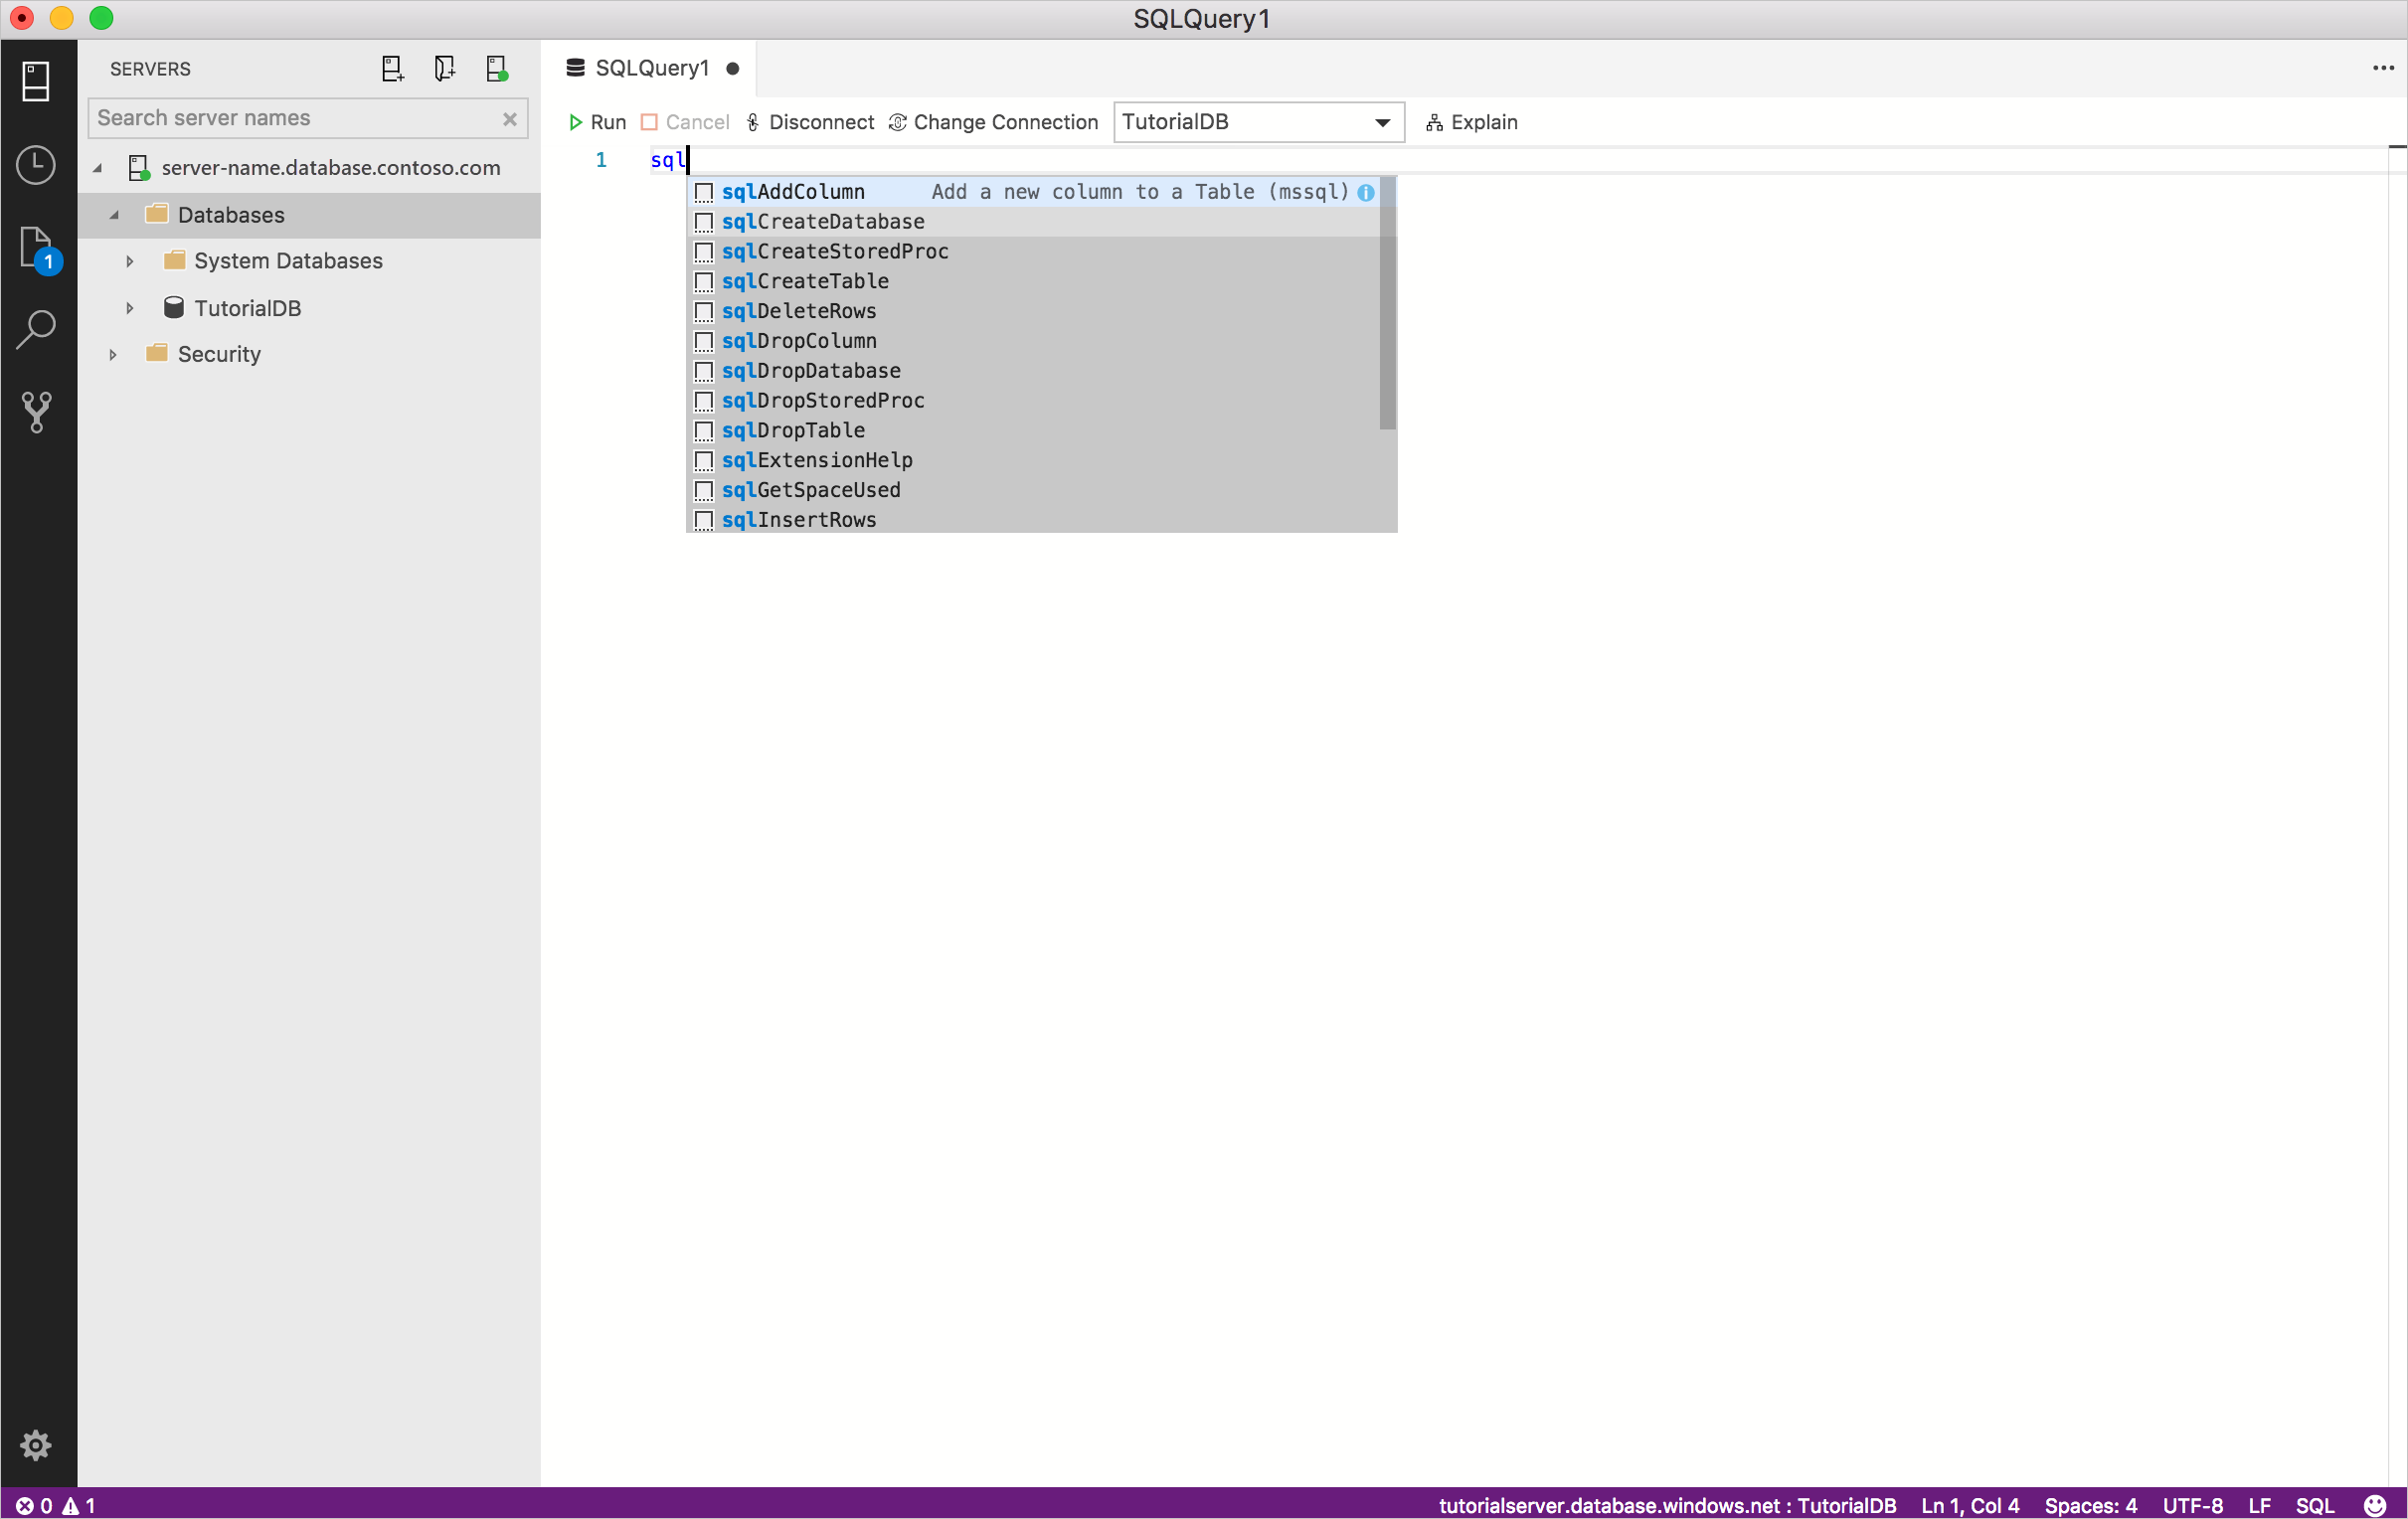Expand the System Databases tree item
The image size is (2408, 1519).
click(127, 259)
